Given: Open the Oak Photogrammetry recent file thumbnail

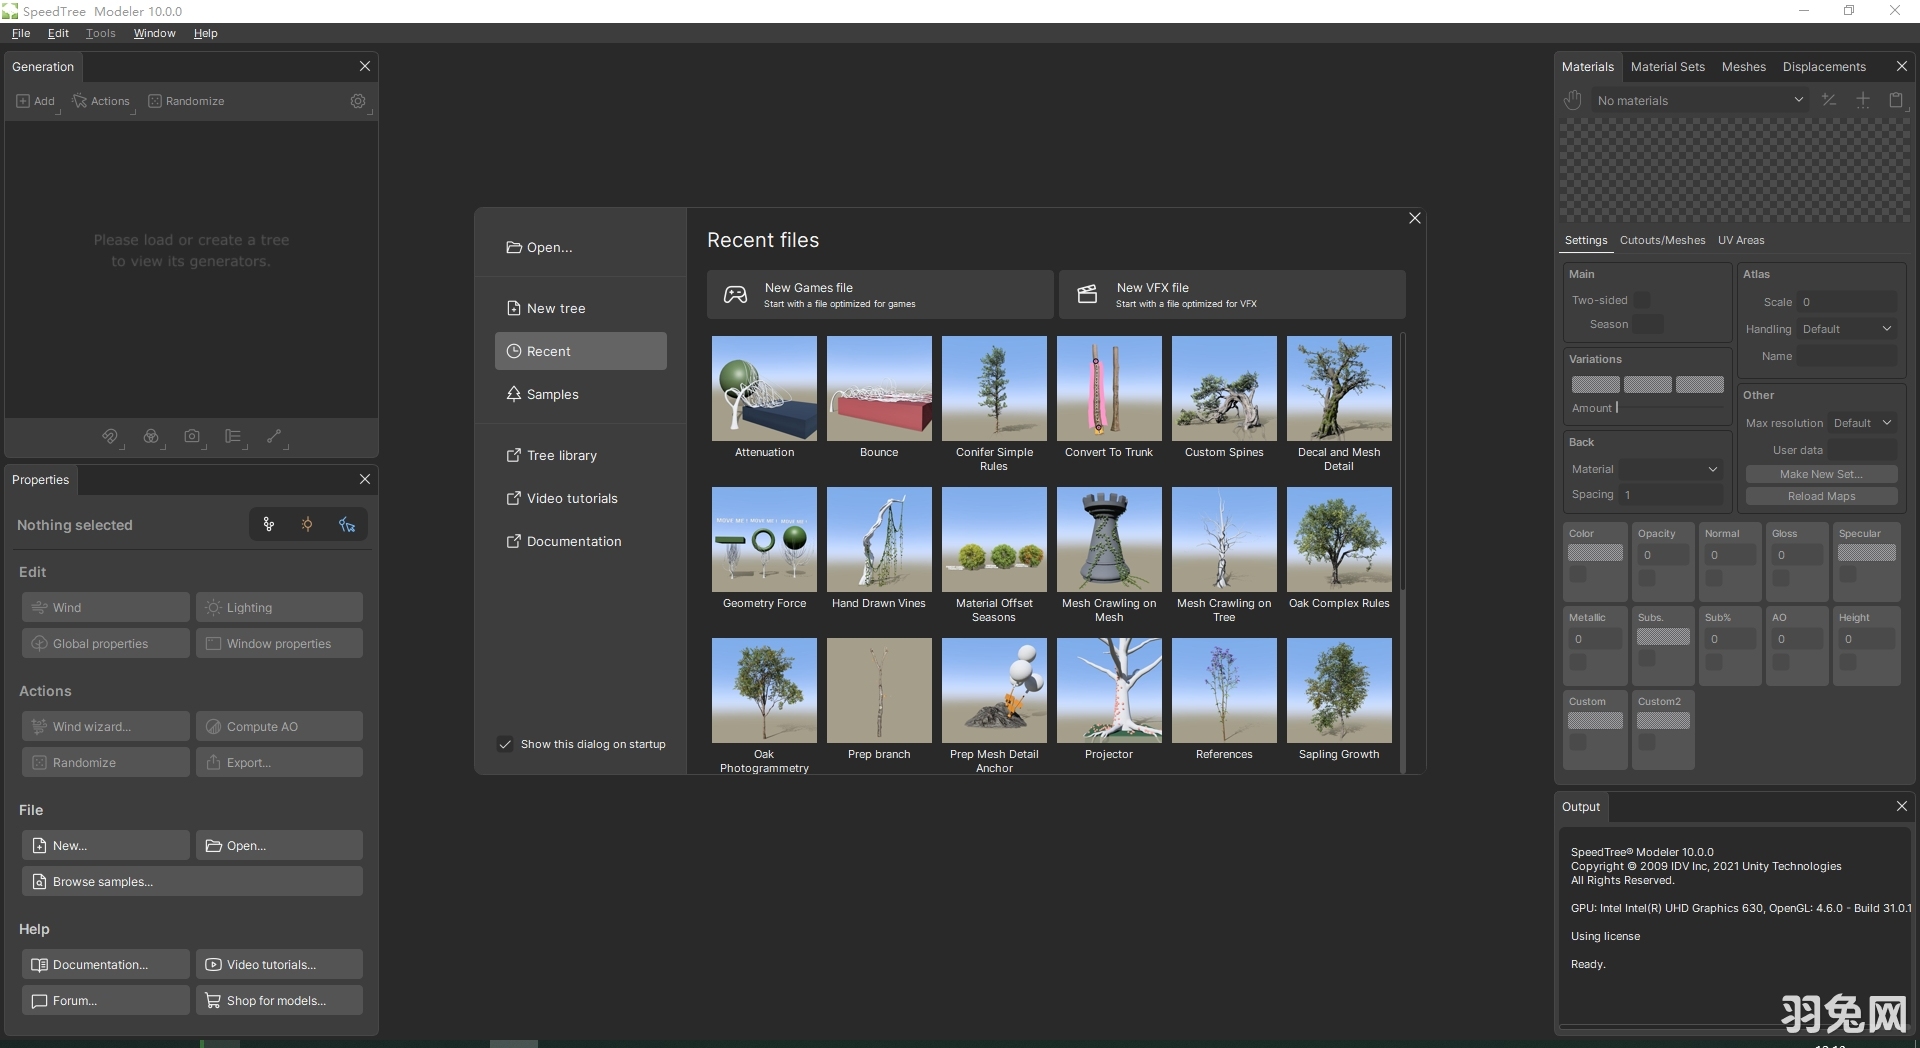Looking at the screenshot, I should point(763,690).
